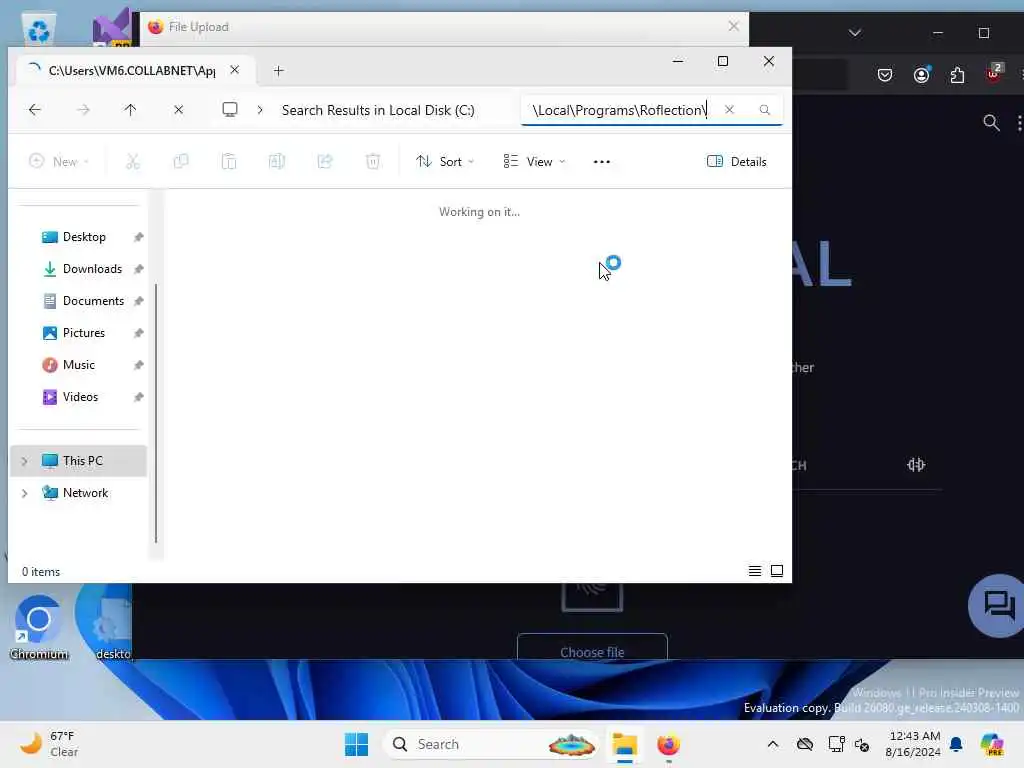Click the navigation pane scrollbar
The width and height of the screenshot is (1024, 768).
point(155,413)
